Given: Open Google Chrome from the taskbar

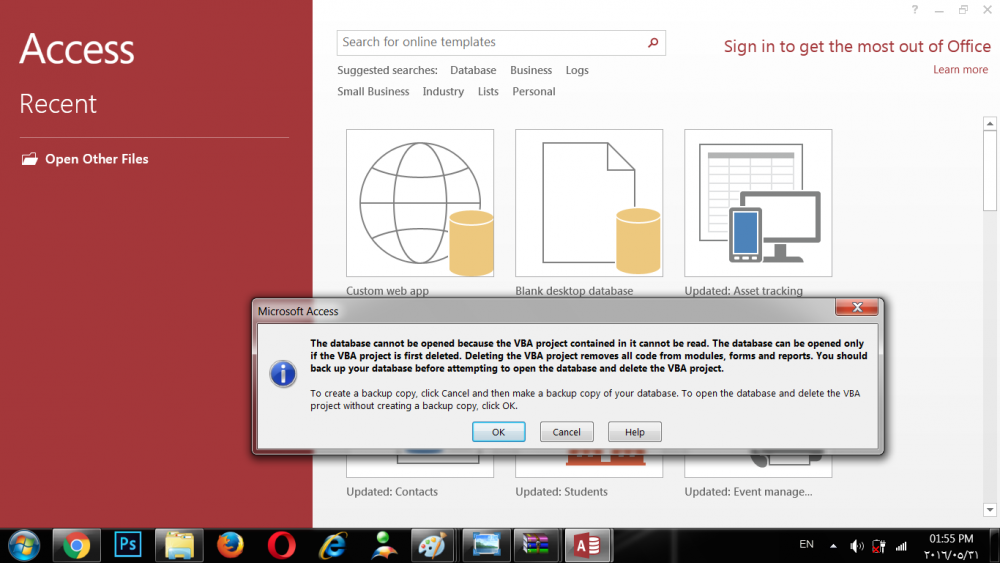Looking at the screenshot, I should [x=76, y=546].
